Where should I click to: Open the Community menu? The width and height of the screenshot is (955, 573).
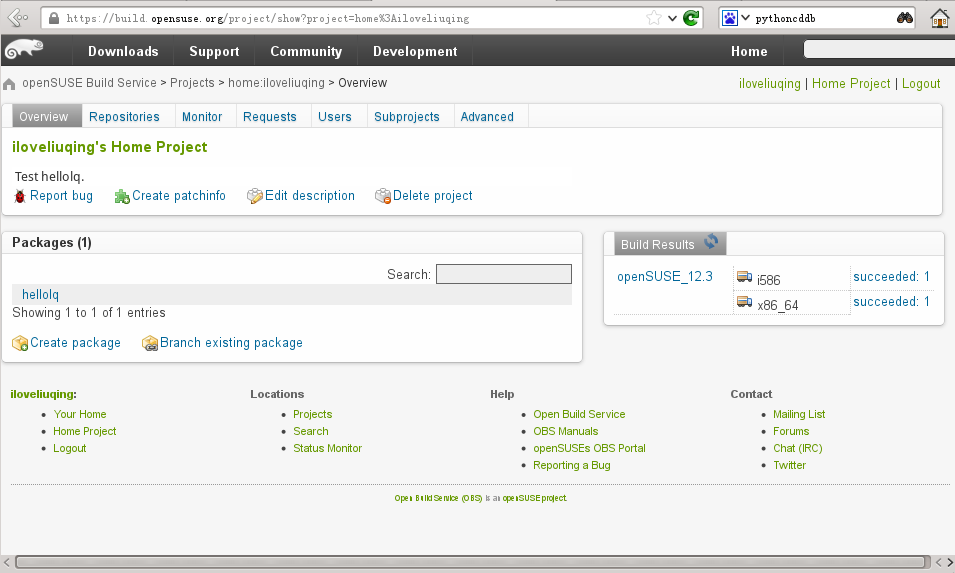[x=306, y=51]
